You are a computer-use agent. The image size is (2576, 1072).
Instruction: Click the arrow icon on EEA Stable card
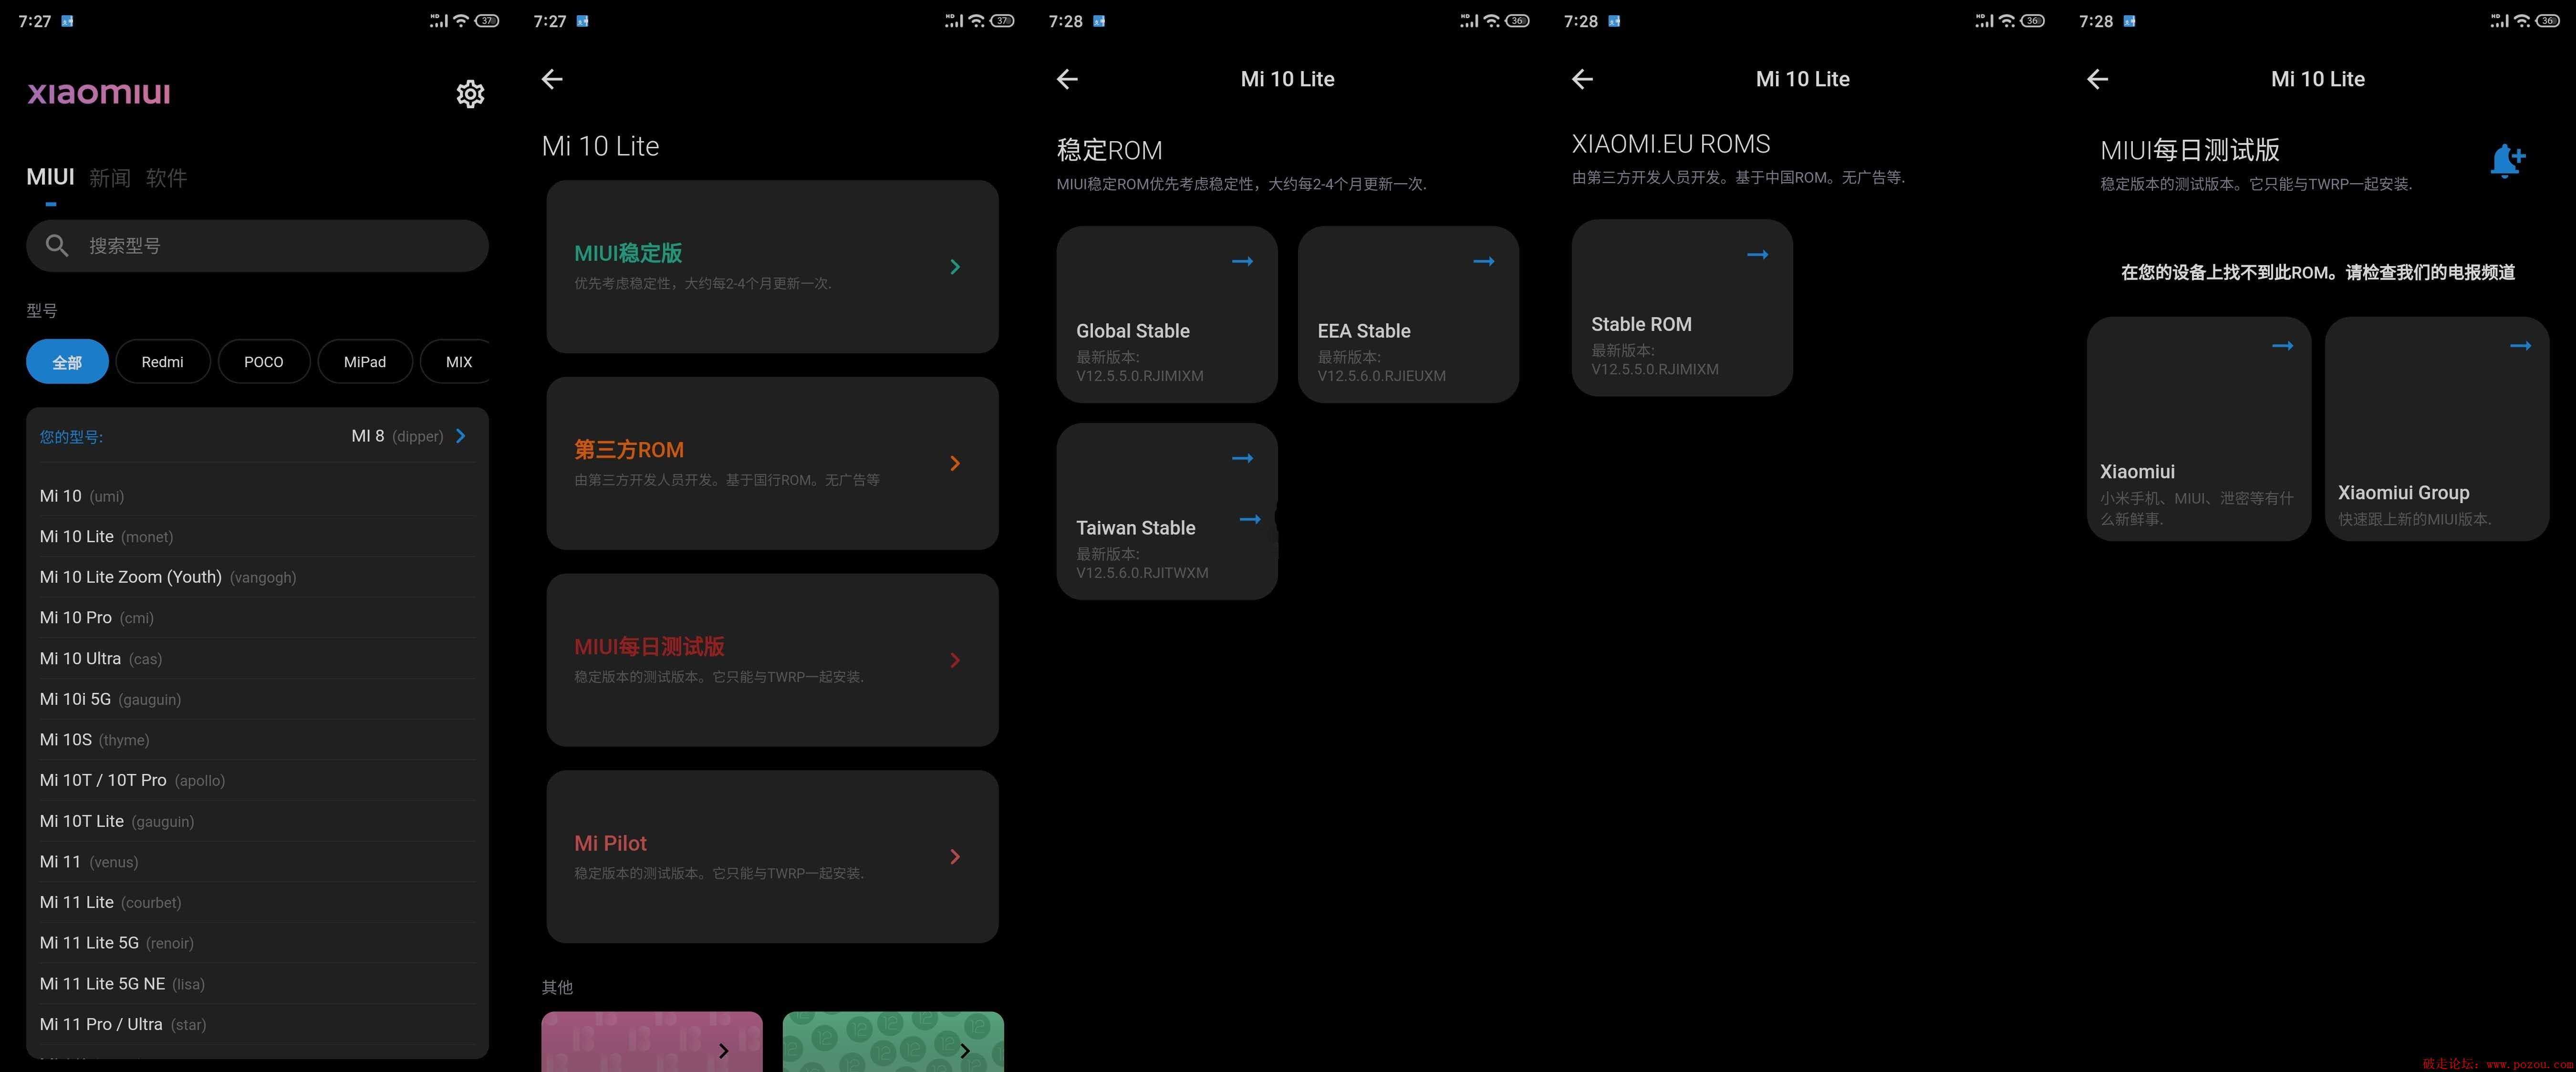tap(1484, 261)
